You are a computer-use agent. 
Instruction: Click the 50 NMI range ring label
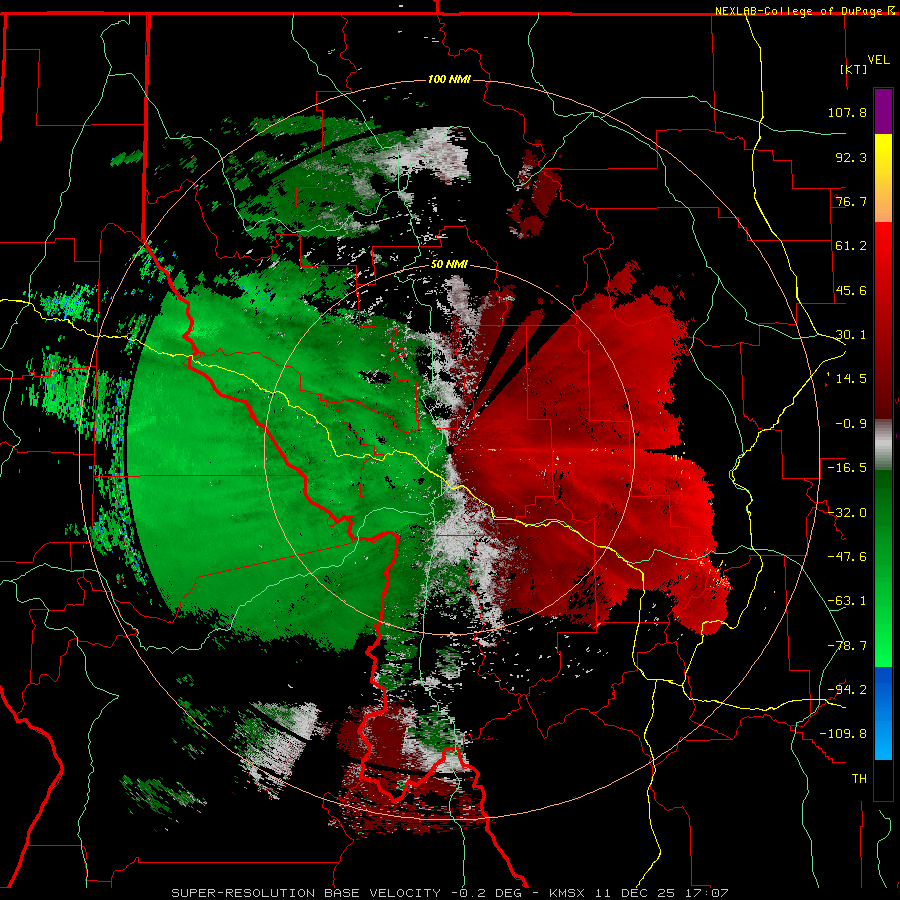[449, 265]
